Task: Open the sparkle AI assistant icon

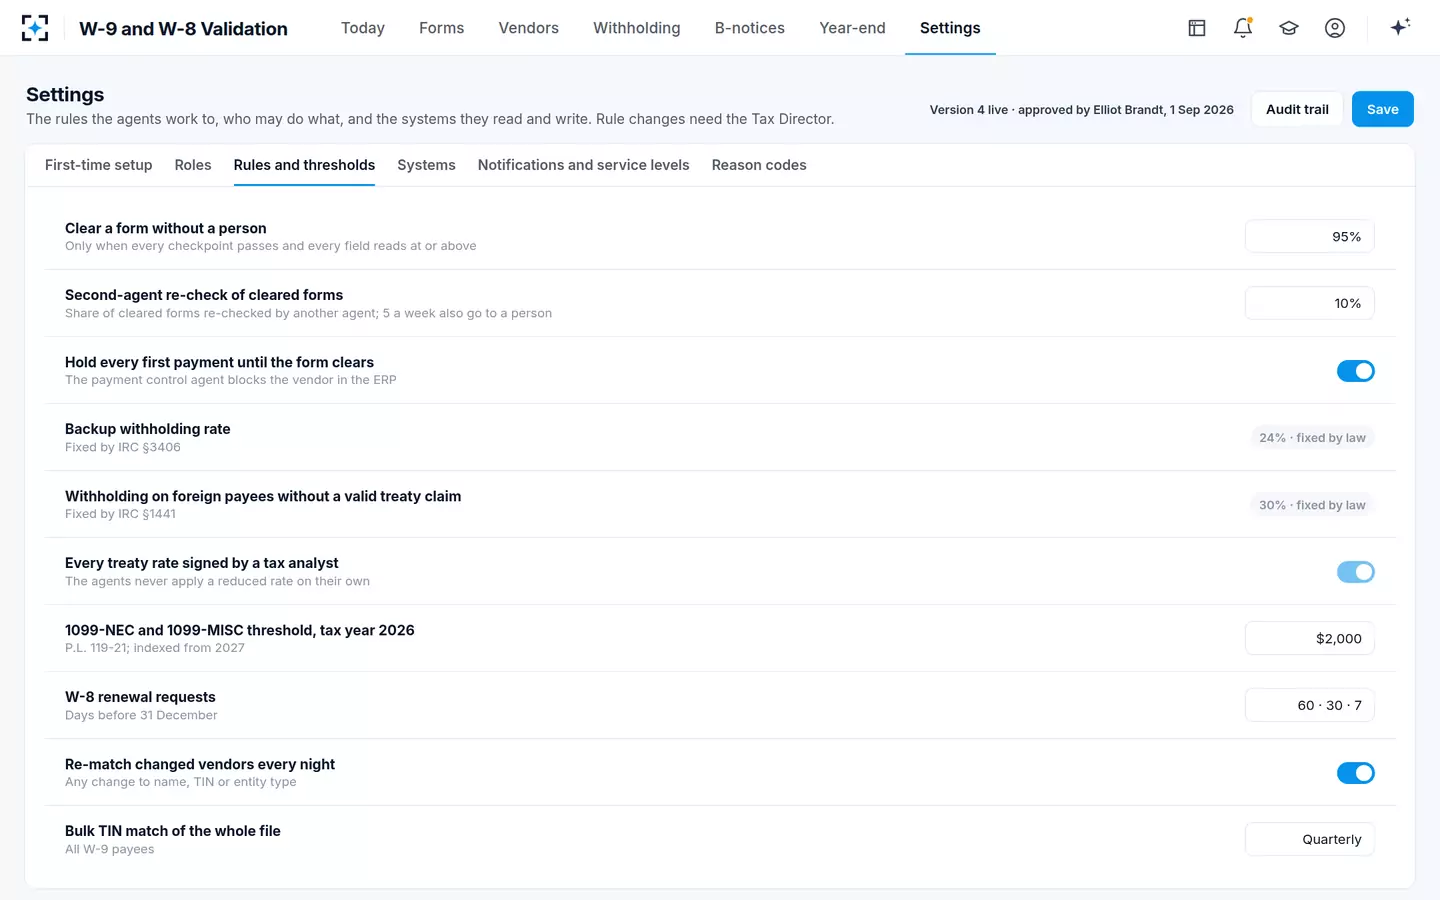Action: pyautogui.click(x=1400, y=27)
